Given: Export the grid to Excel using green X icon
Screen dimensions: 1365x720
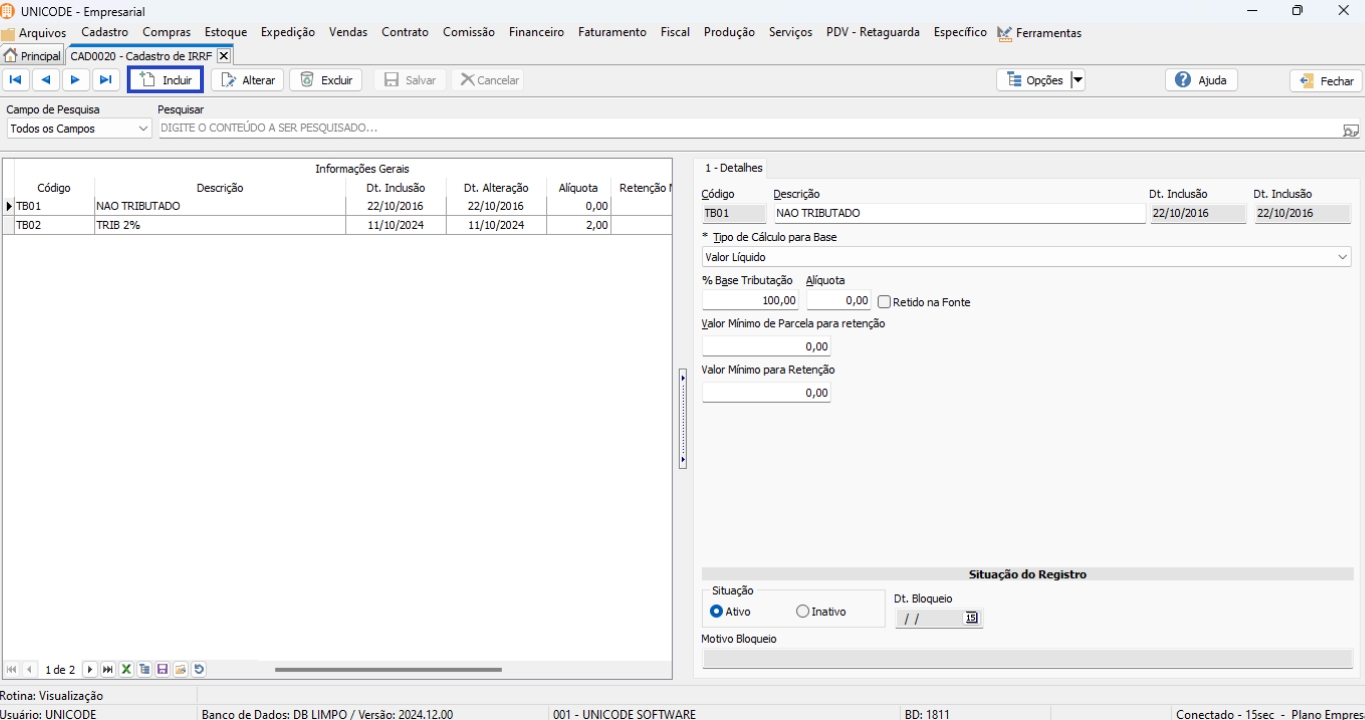Looking at the screenshot, I should (127, 669).
